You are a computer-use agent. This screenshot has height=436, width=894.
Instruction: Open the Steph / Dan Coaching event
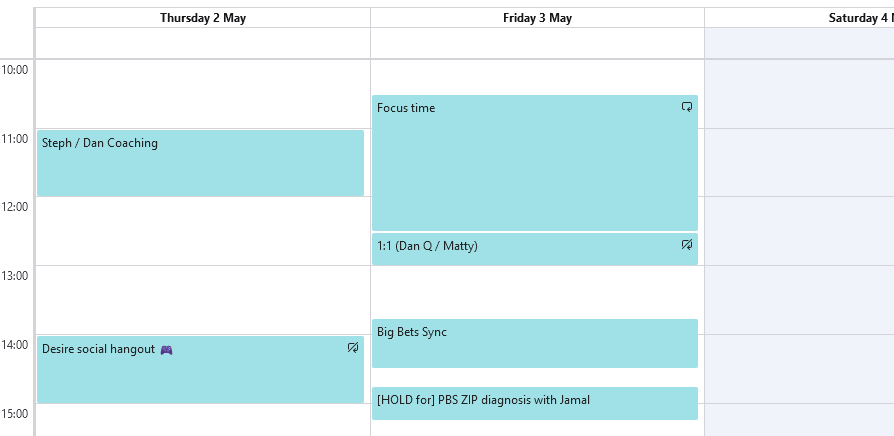tap(200, 163)
